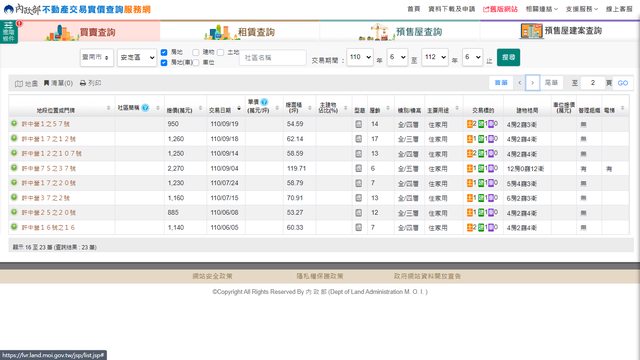The height and width of the screenshot is (360, 640).
Task: Open the map view icon
Action: click(x=19, y=84)
